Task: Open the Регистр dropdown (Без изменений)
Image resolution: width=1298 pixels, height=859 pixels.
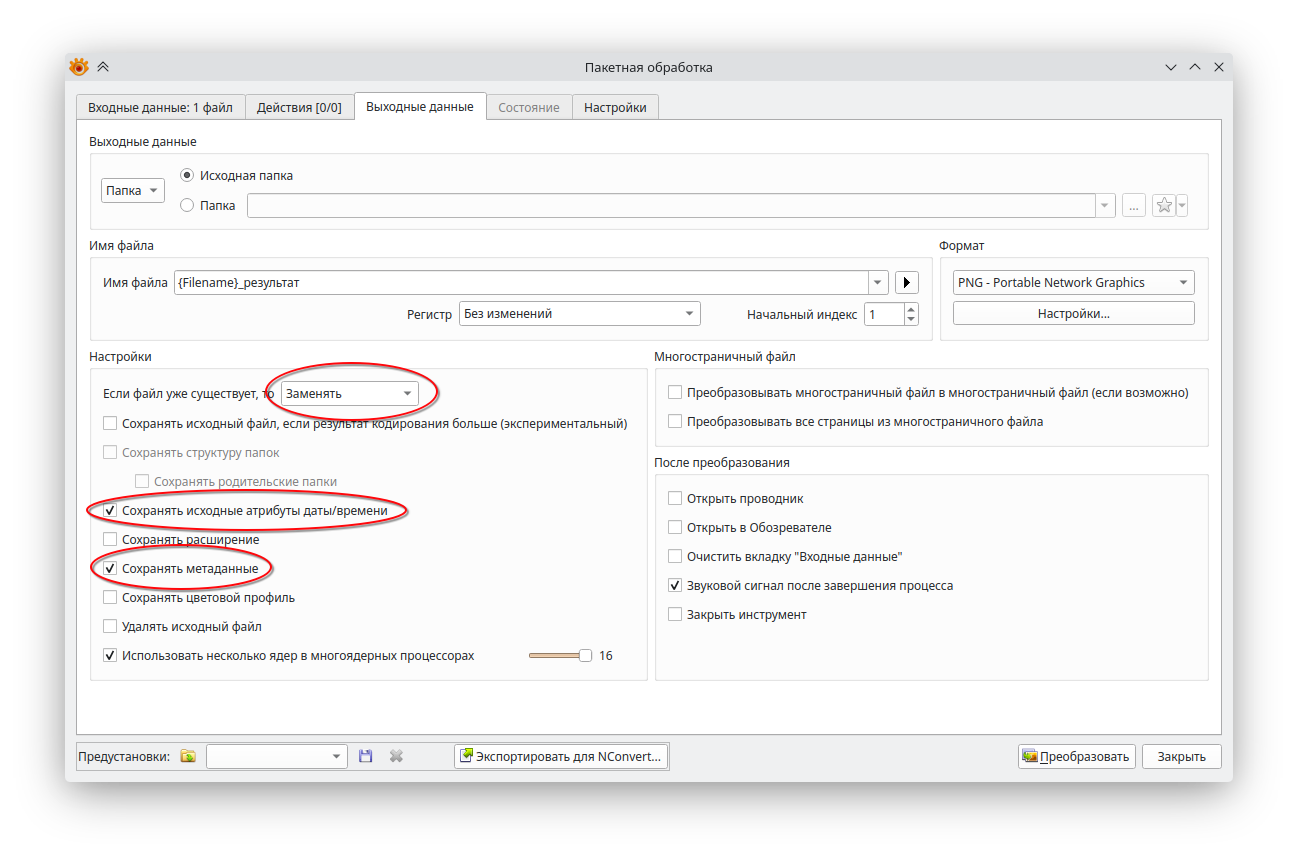Action: (x=580, y=314)
